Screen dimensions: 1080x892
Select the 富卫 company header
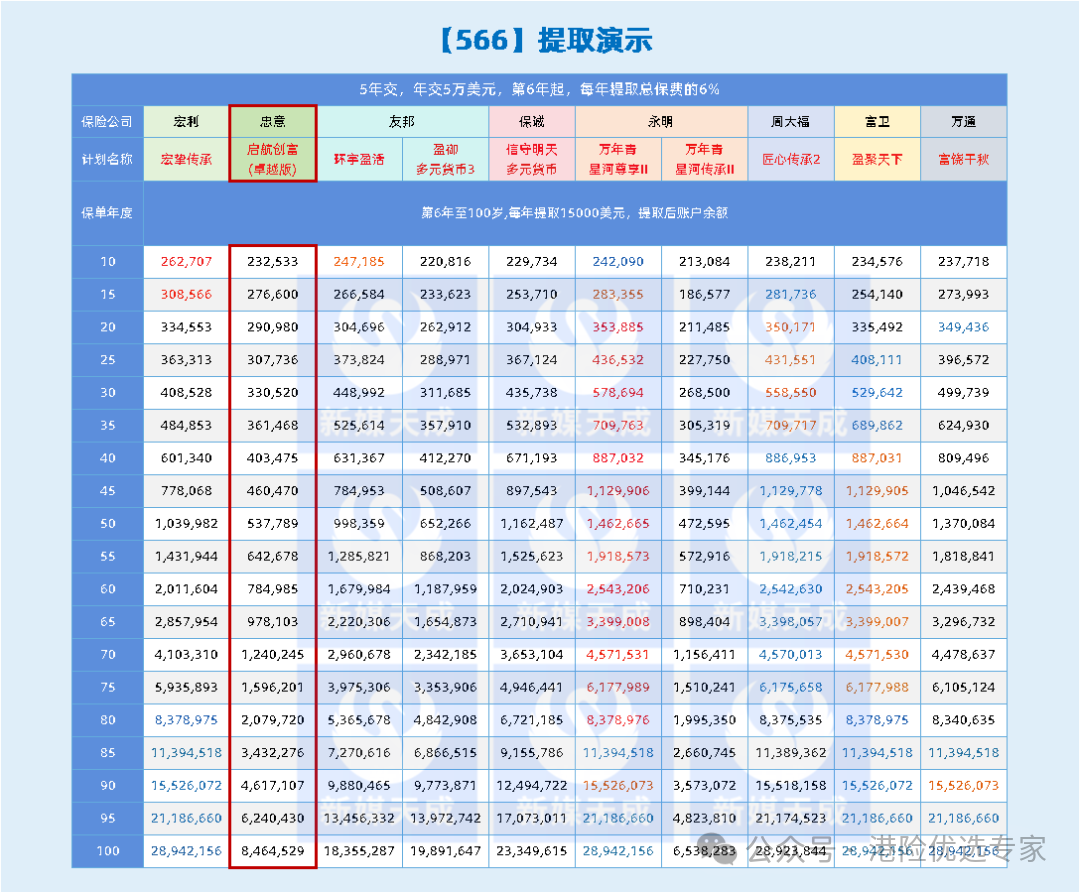(x=878, y=122)
